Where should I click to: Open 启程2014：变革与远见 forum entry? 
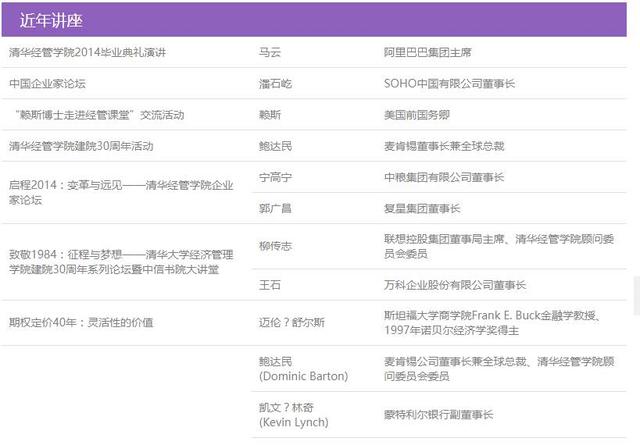[120, 192]
